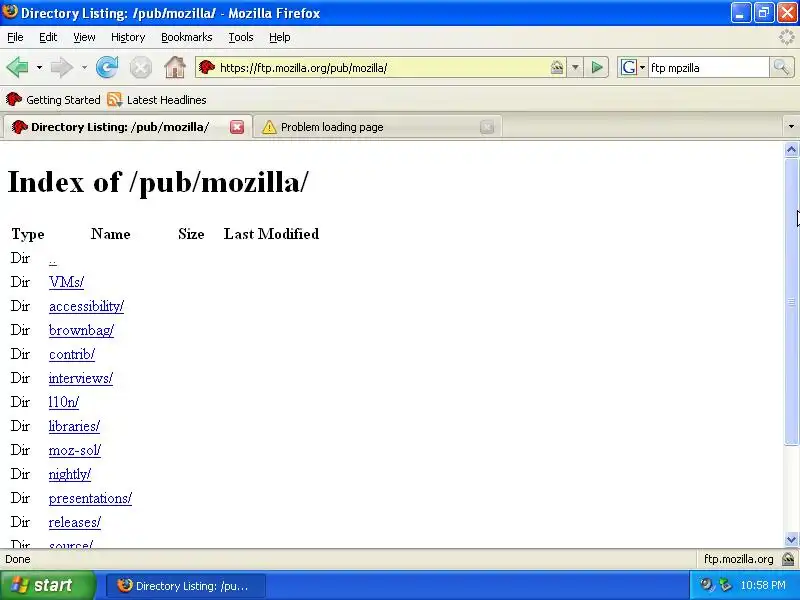Close the Problem loading page tab

487,127
